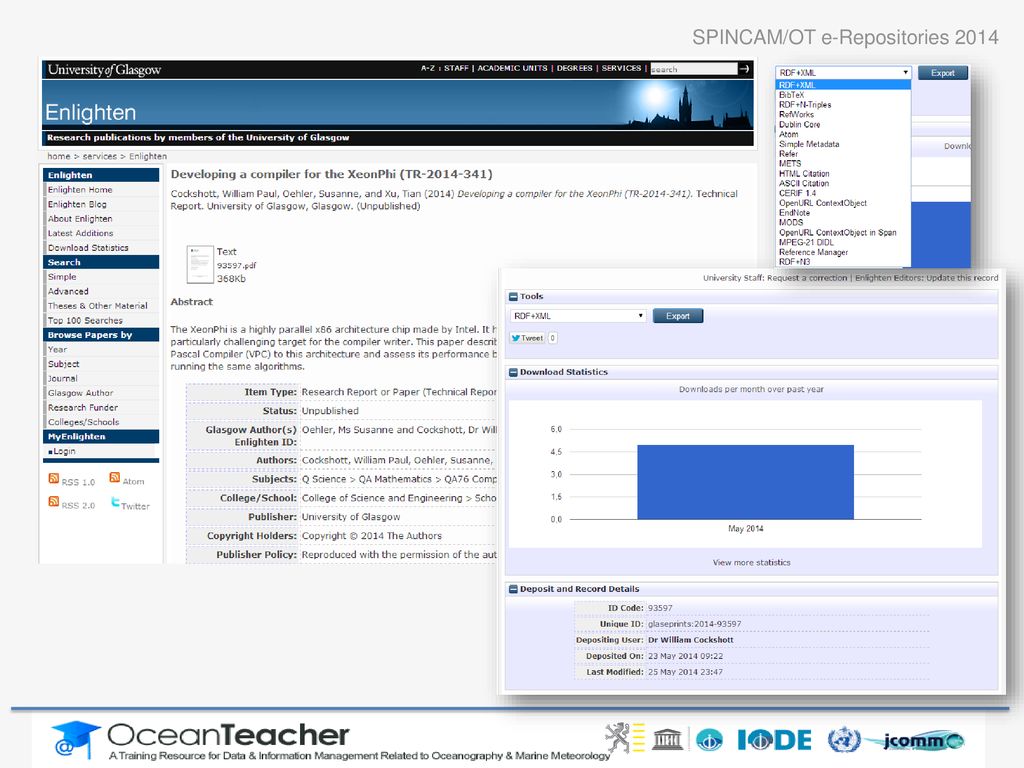Click the OceanTeacher graduation cap logo
Viewport: 1024px width, 768px height.
pos(75,740)
